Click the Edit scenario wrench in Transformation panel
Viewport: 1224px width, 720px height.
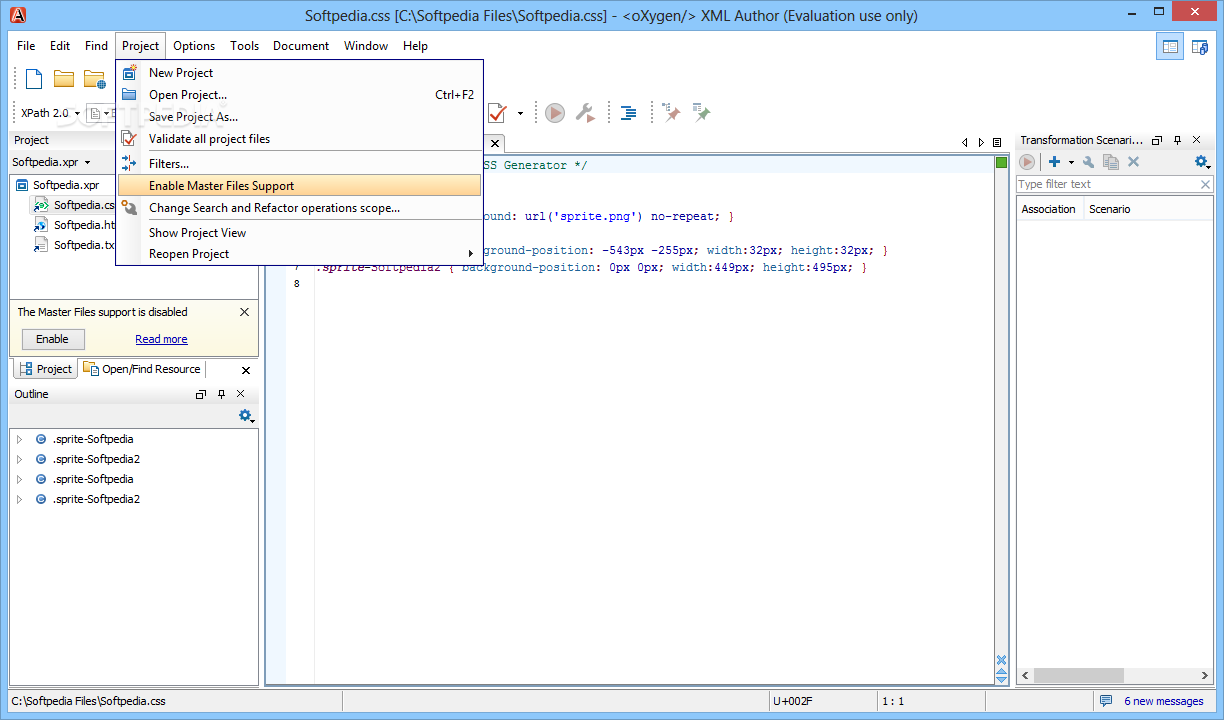[x=1089, y=162]
